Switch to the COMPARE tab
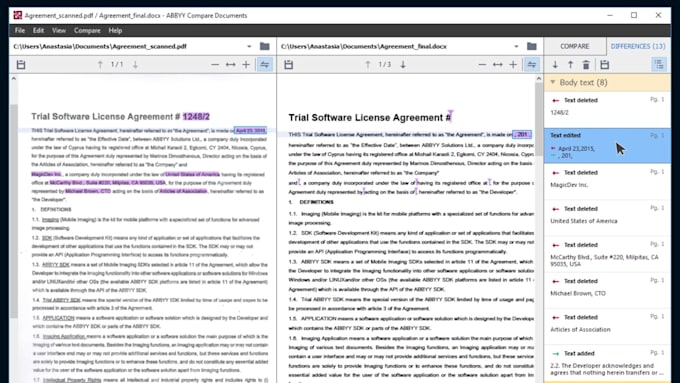680x383 pixels. (x=575, y=46)
